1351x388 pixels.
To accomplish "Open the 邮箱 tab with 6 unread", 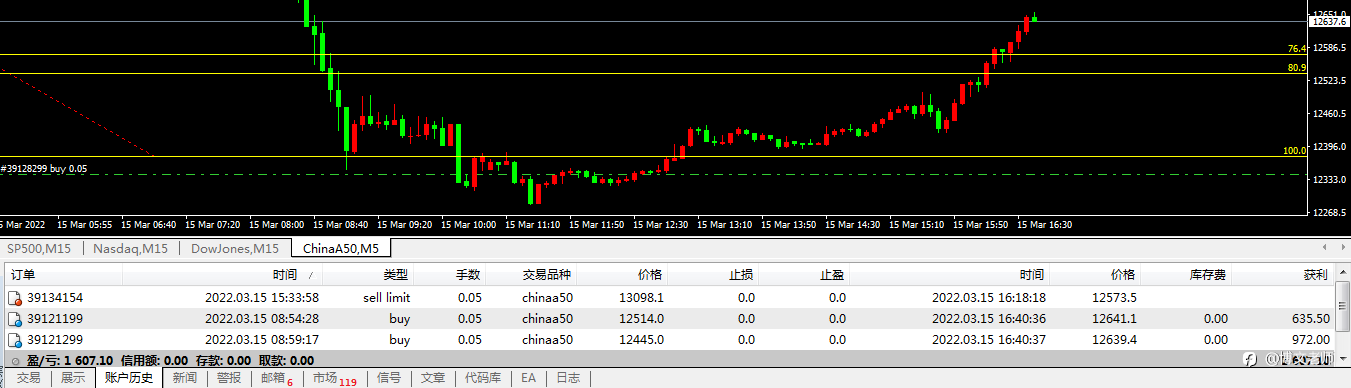I will 277,378.
